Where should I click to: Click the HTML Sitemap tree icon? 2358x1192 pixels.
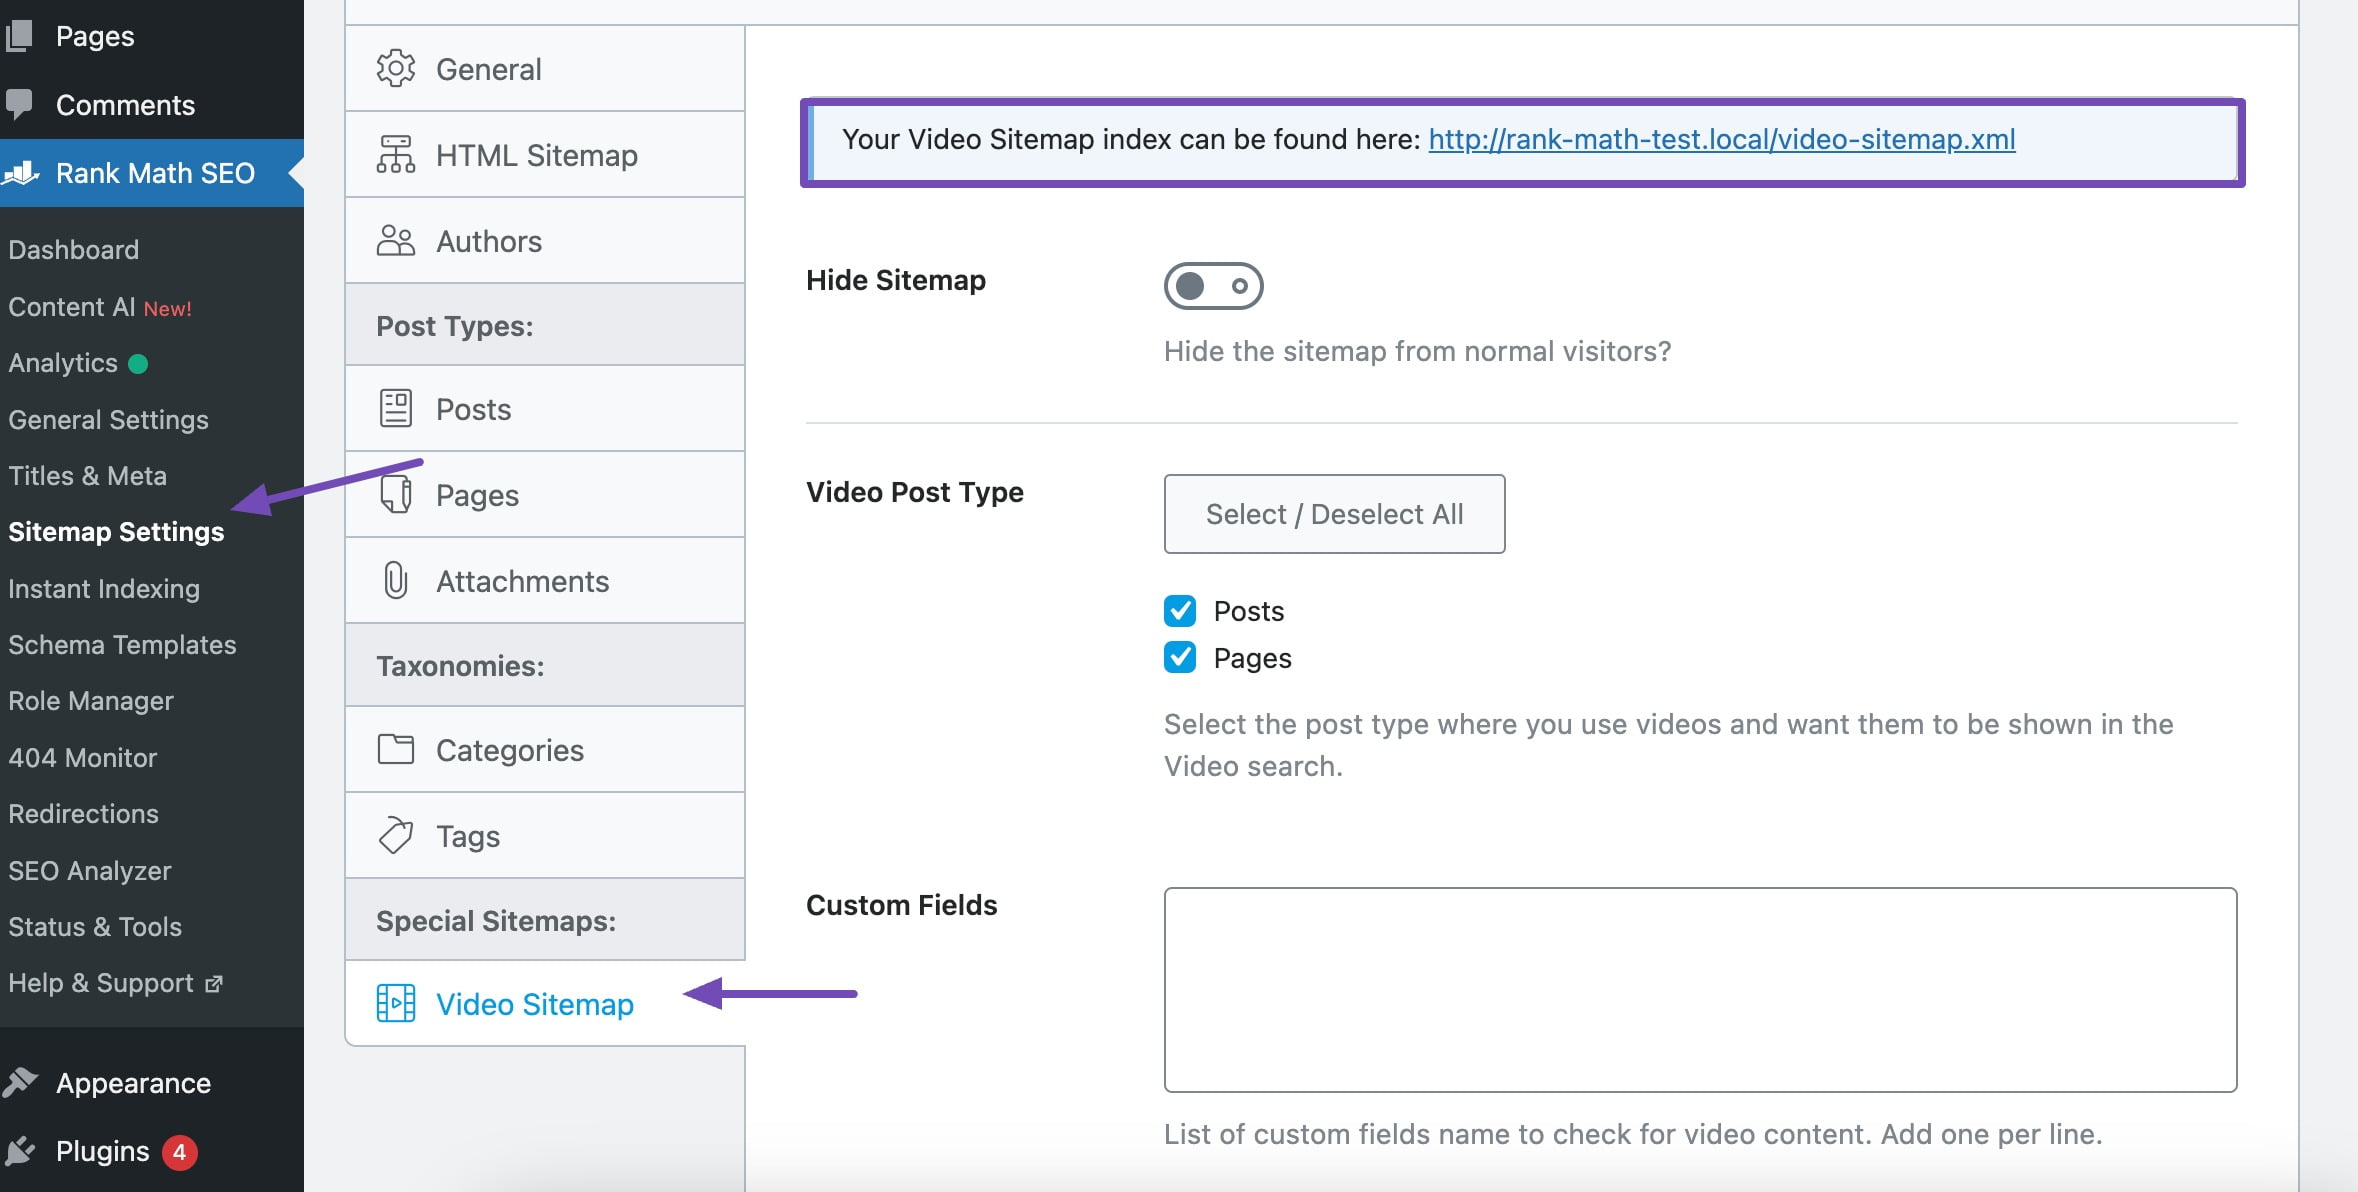pos(395,154)
